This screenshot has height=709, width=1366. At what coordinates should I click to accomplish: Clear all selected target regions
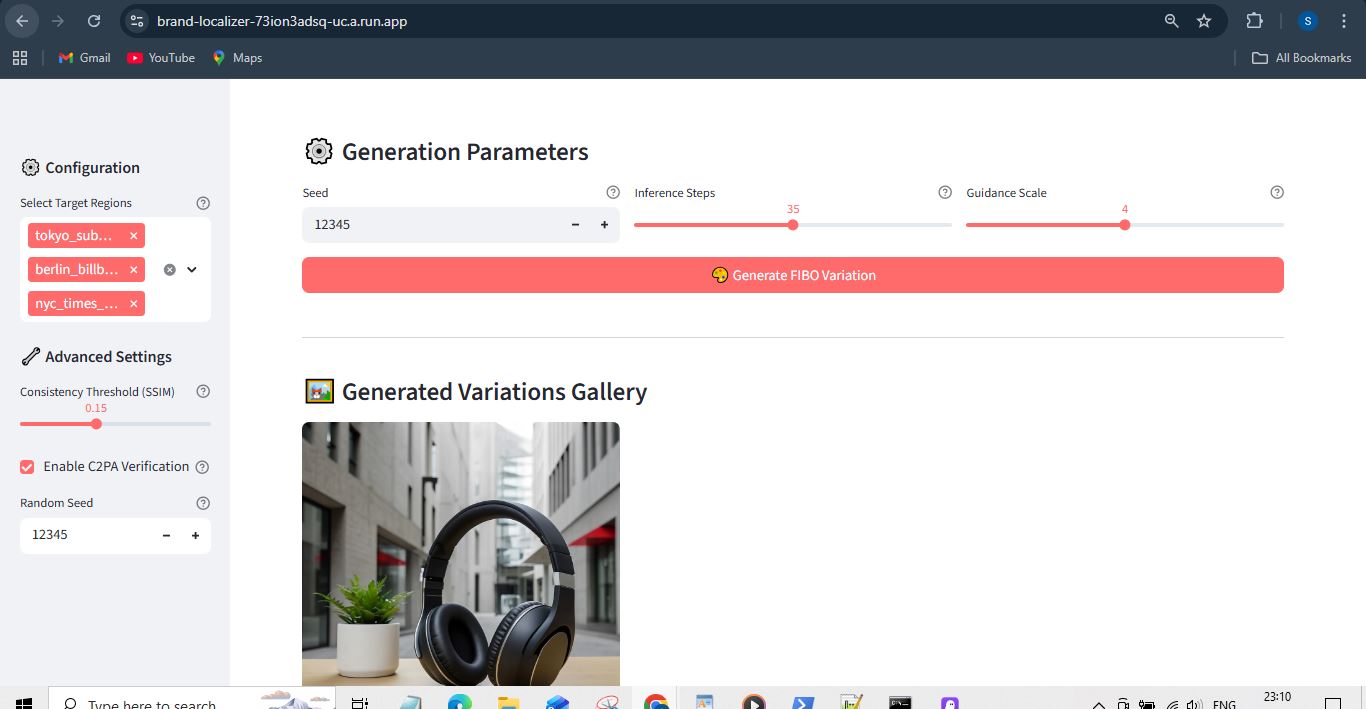click(x=169, y=270)
